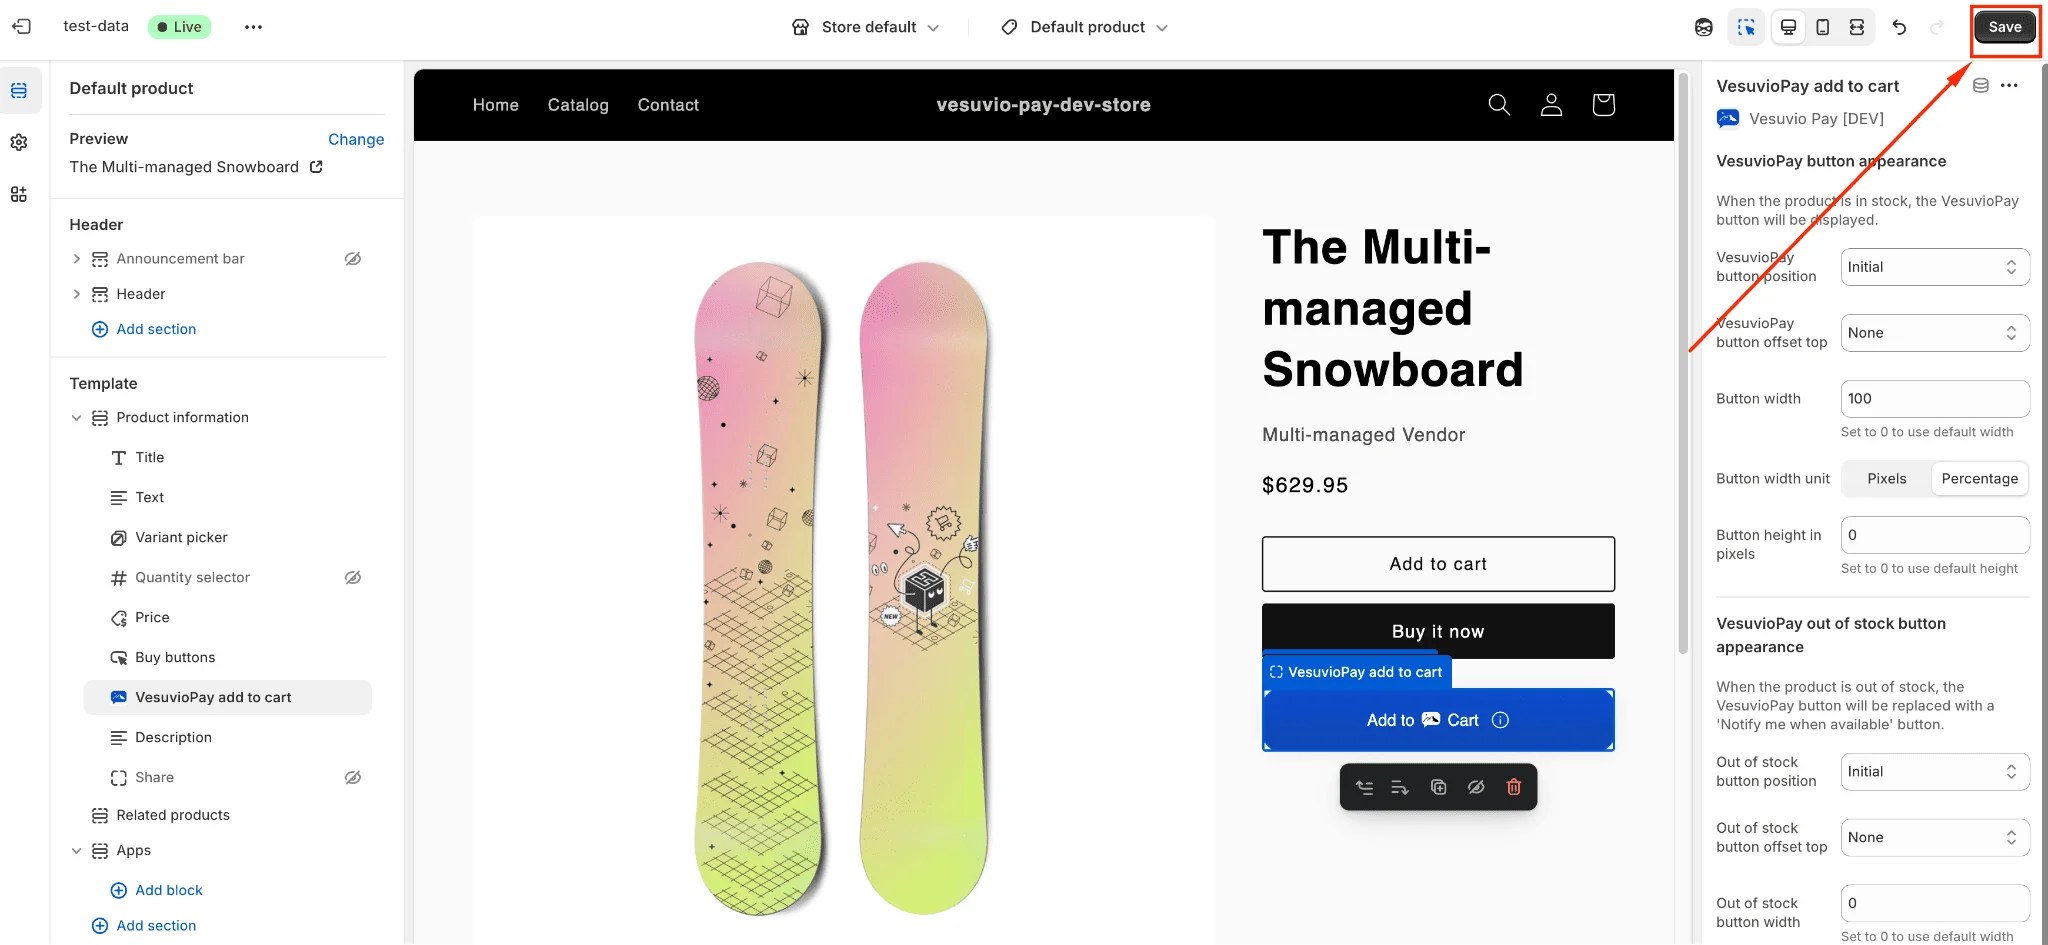Open theme settings gear in sidebar
The width and height of the screenshot is (2048, 945).
(19, 142)
